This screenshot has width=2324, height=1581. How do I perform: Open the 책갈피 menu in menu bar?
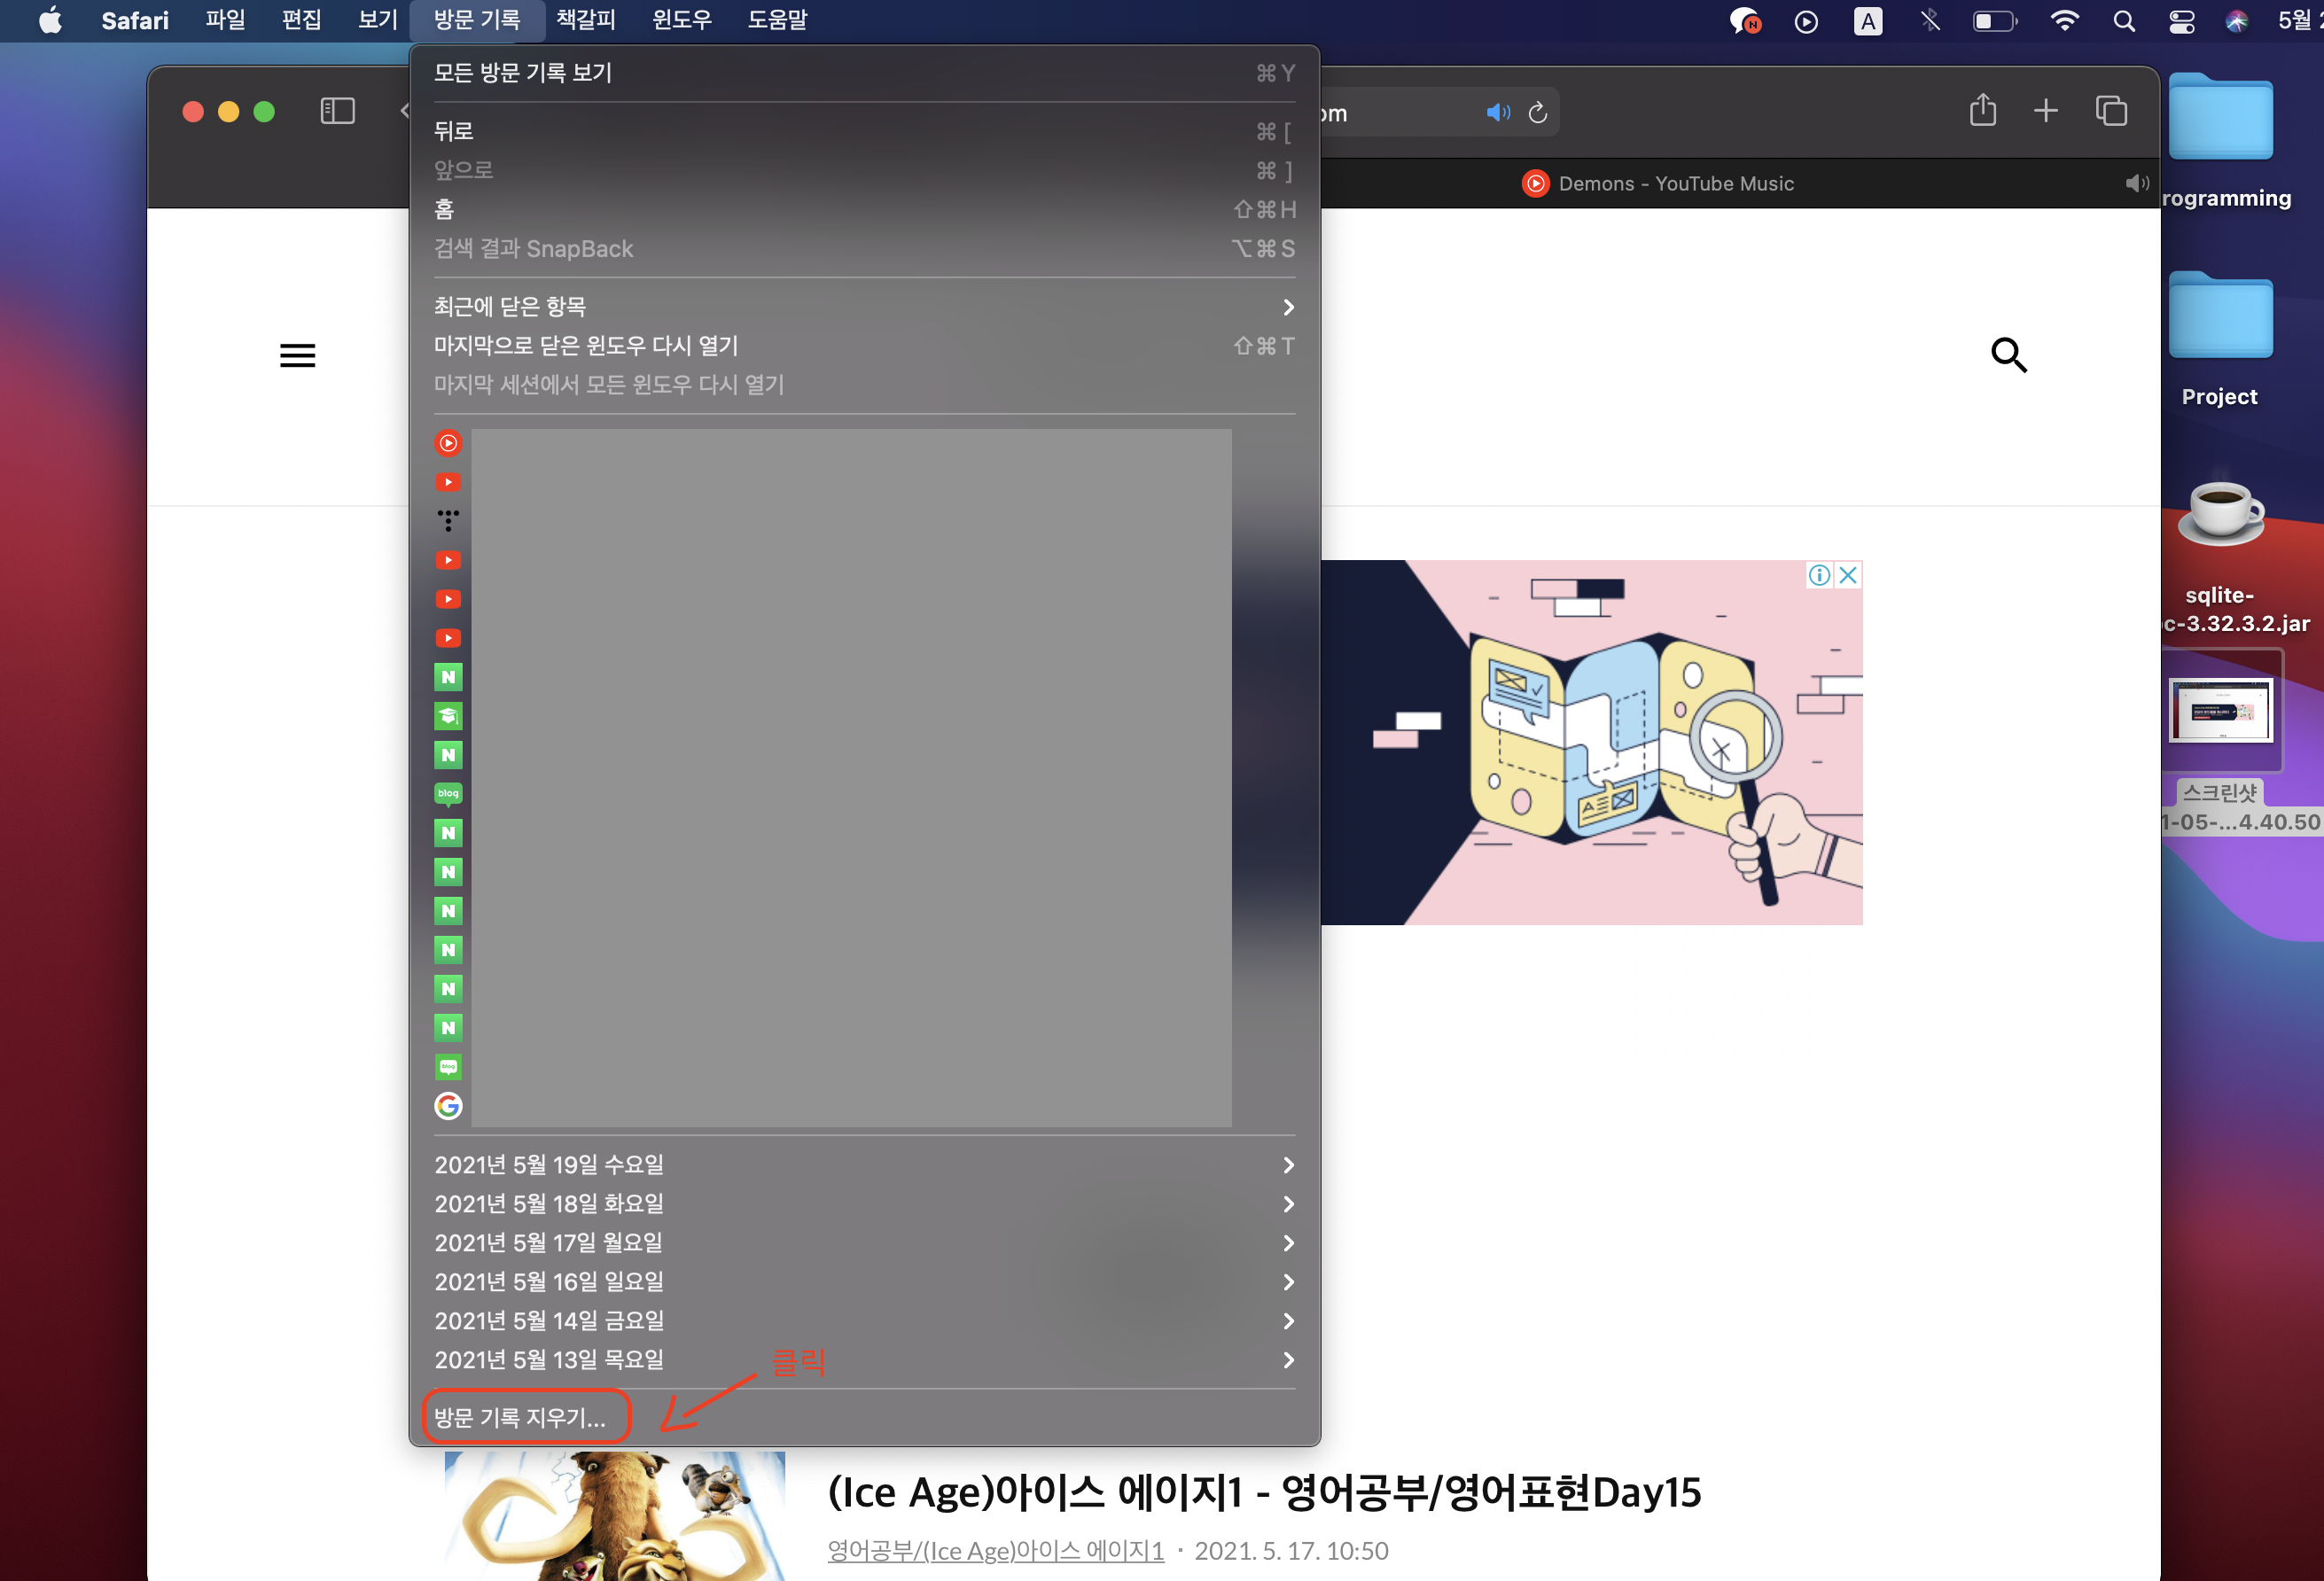585,20
